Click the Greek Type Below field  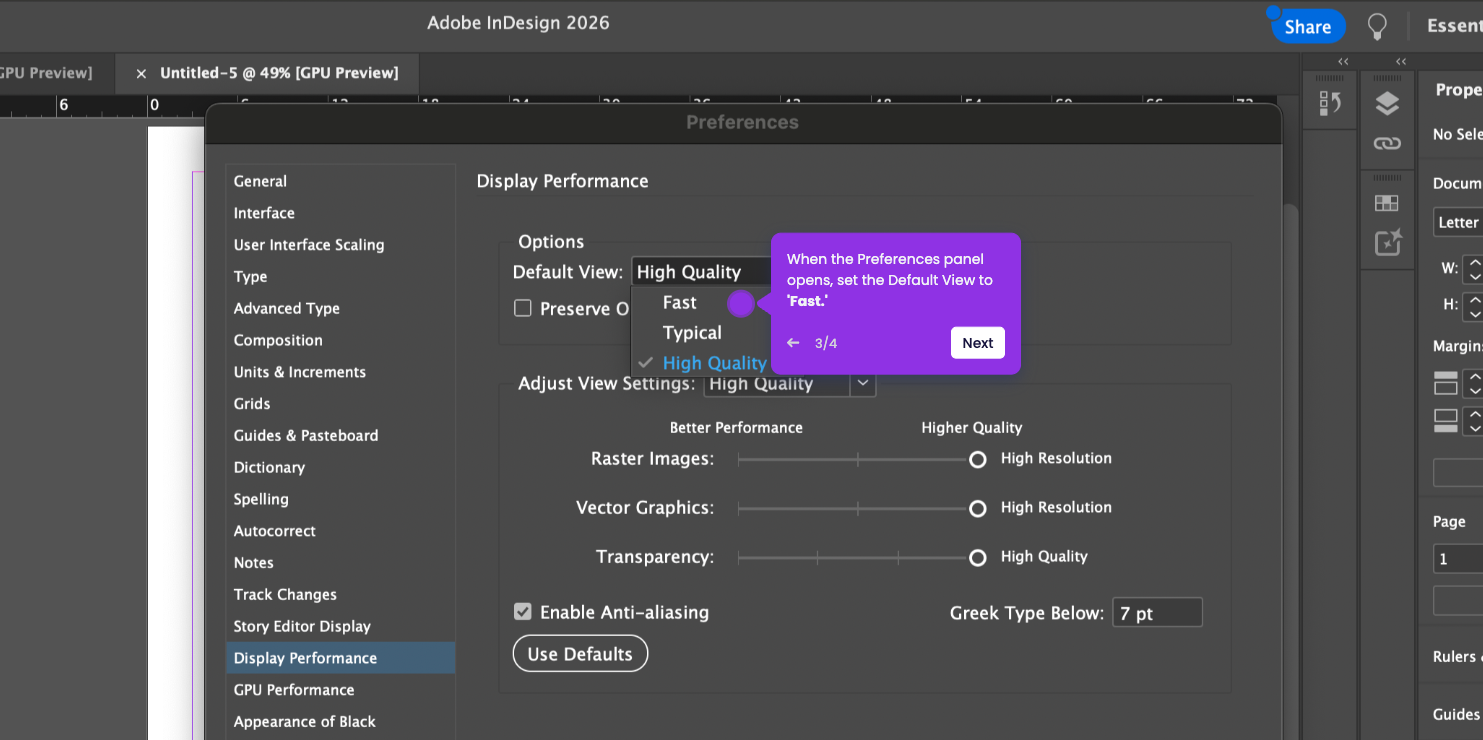pyautogui.click(x=1157, y=613)
